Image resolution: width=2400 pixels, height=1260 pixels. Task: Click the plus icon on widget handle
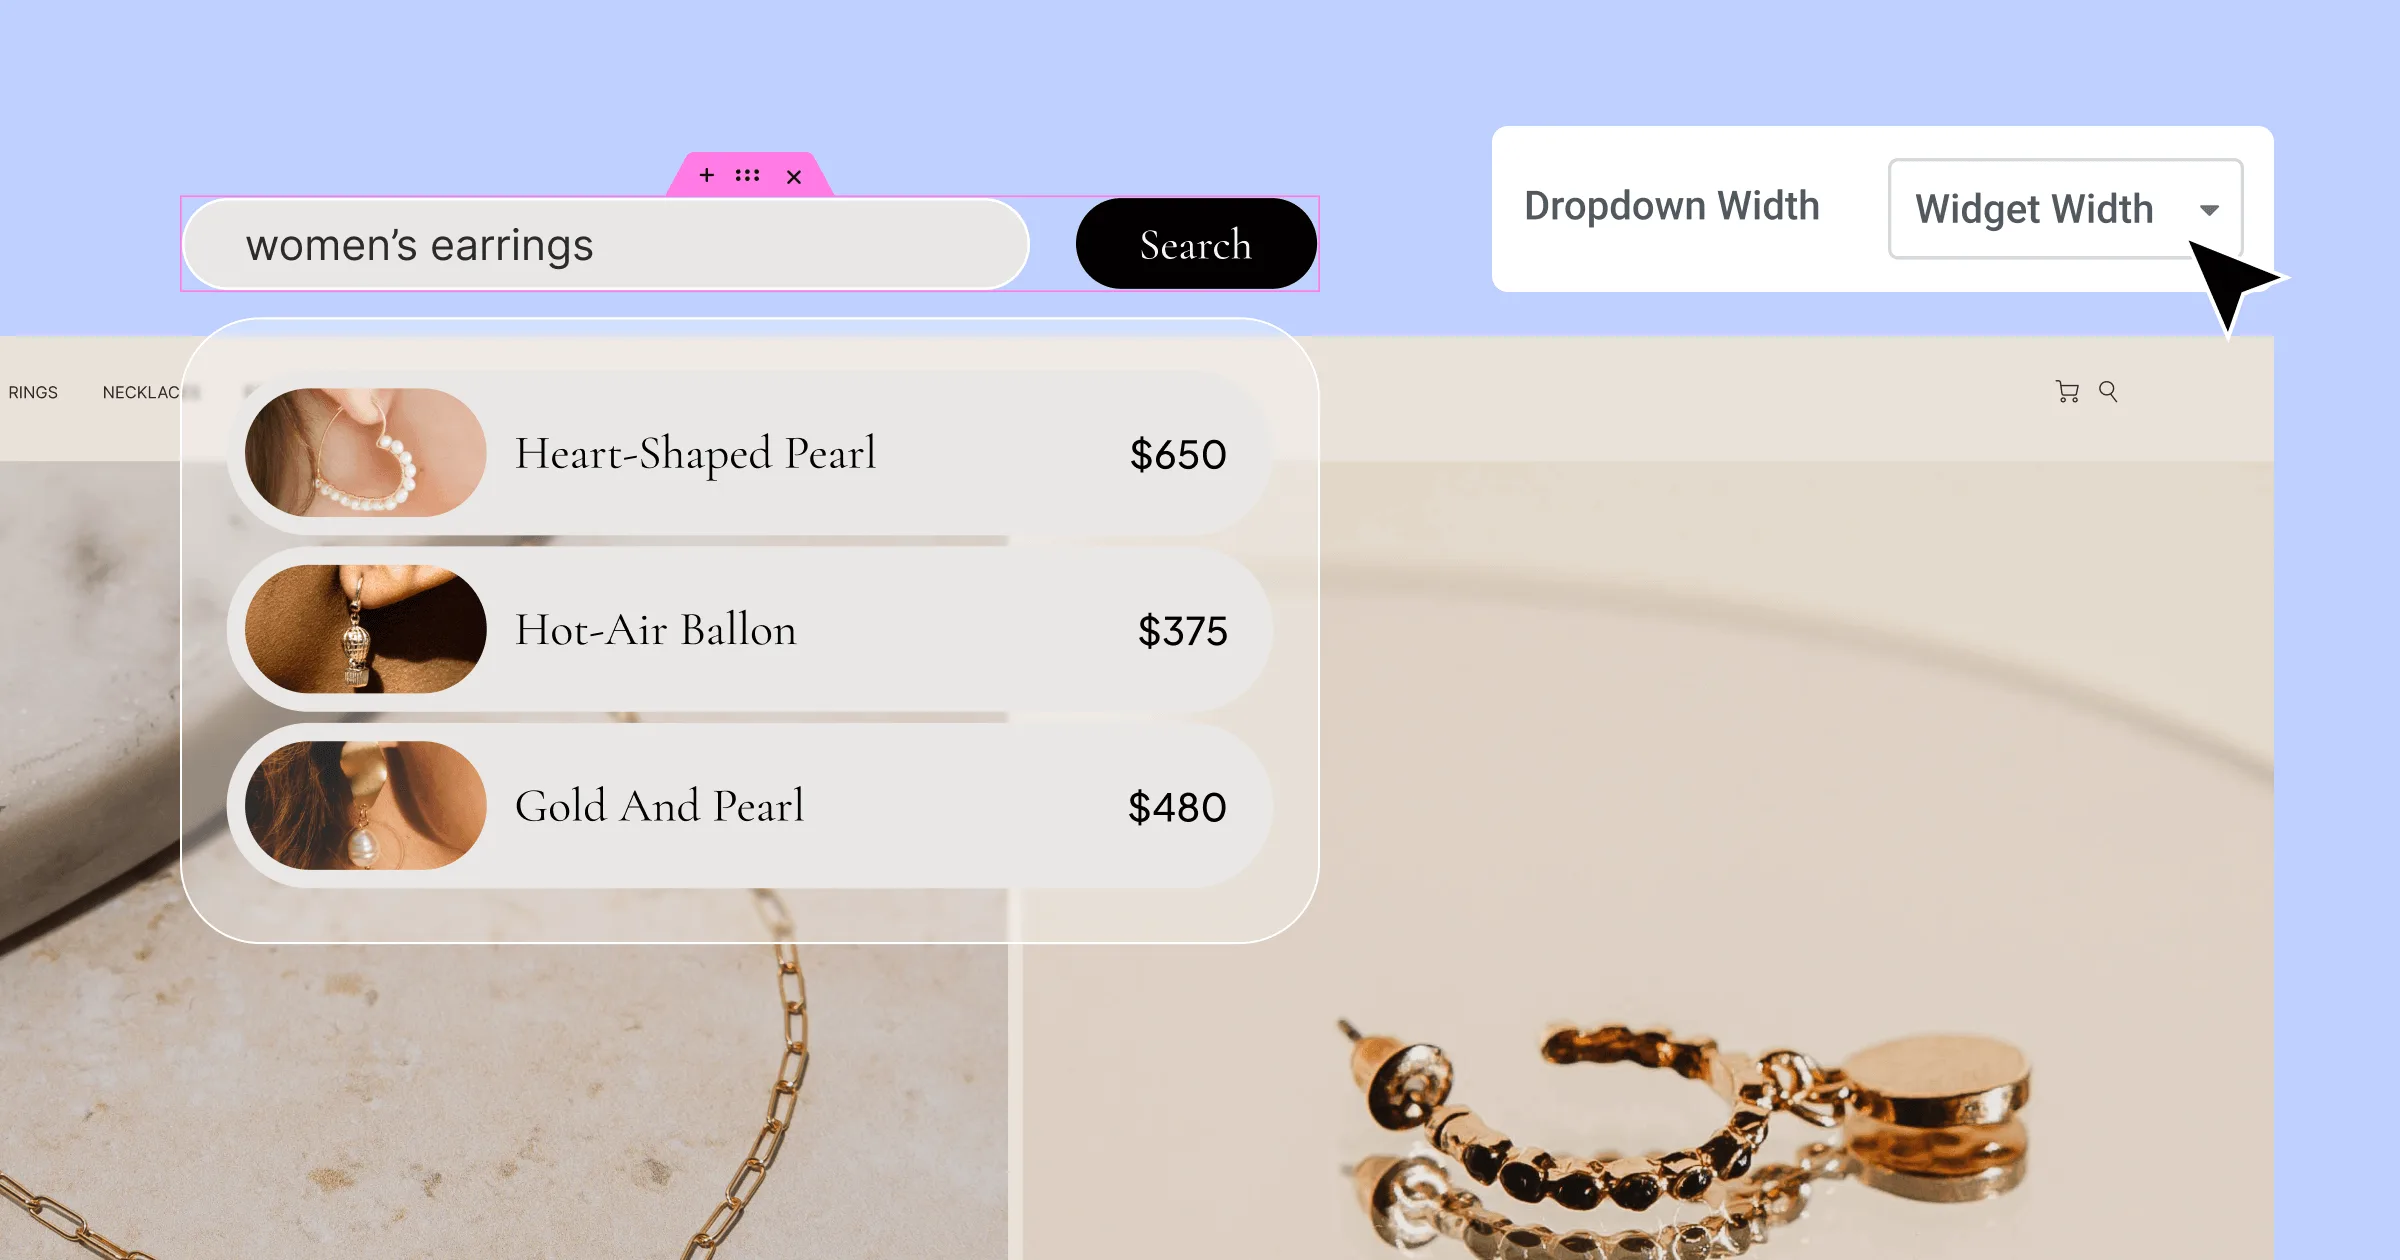click(706, 175)
